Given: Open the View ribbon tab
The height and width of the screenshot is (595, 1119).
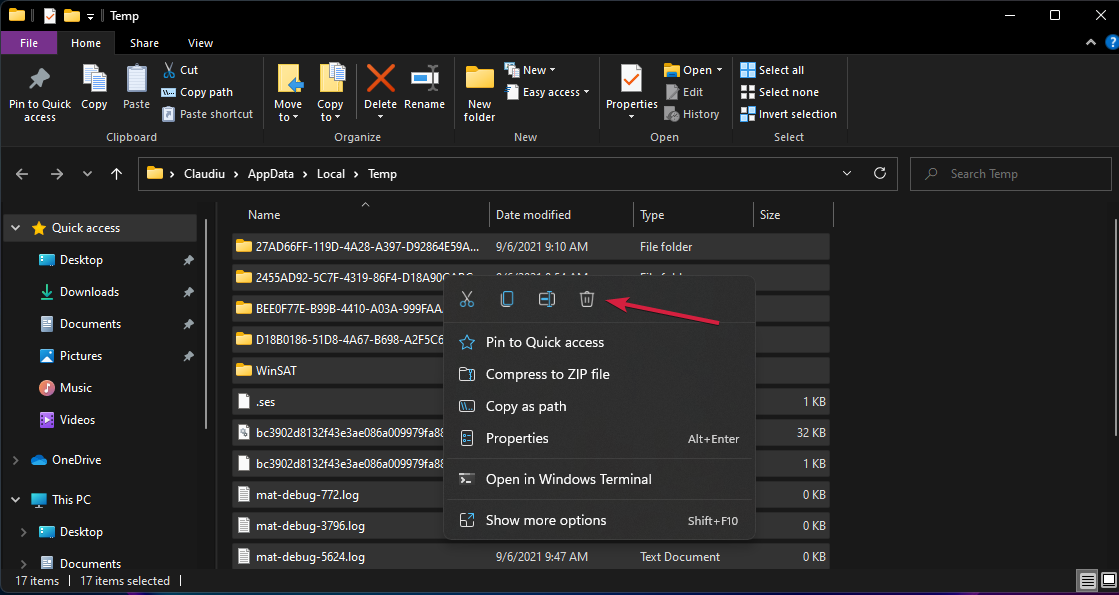Looking at the screenshot, I should click(200, 43).
